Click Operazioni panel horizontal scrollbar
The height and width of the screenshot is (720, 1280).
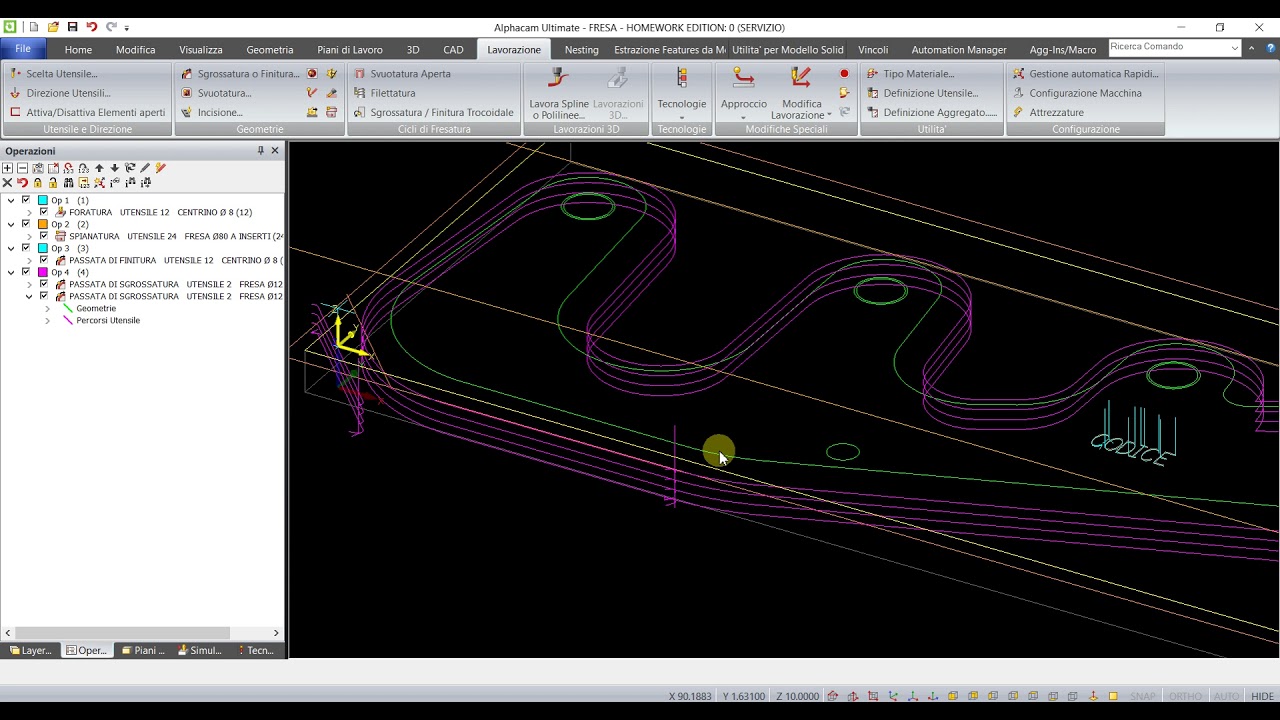(123, 633)
